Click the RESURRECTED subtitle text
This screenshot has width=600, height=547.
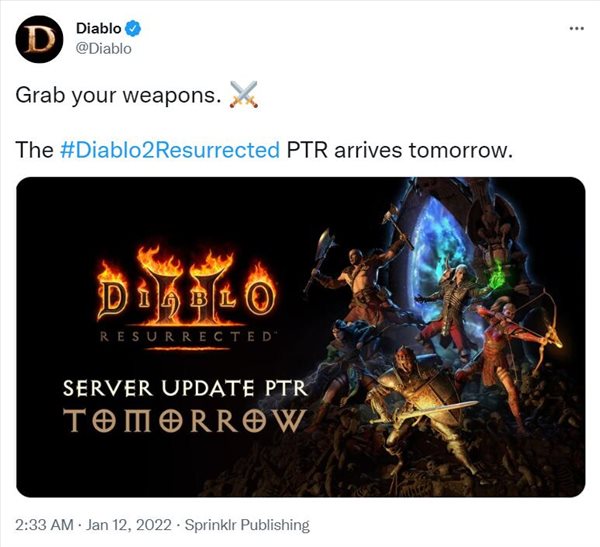(x=186, y=337)
